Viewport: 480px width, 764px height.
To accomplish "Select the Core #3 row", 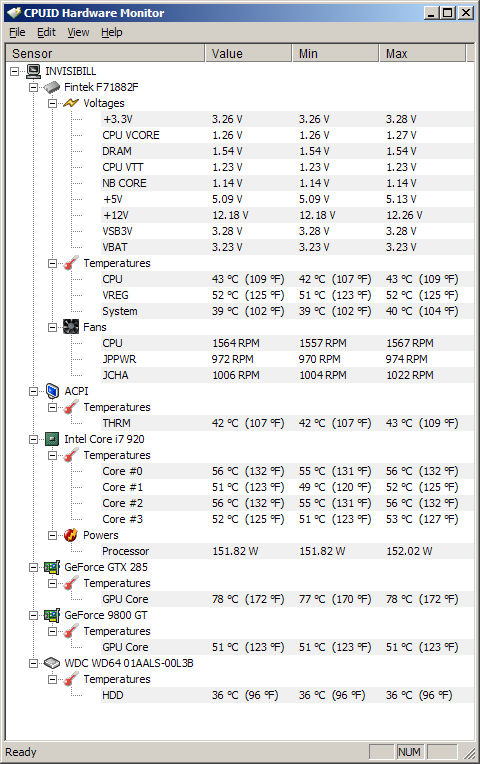I will (x=287, y=519).
